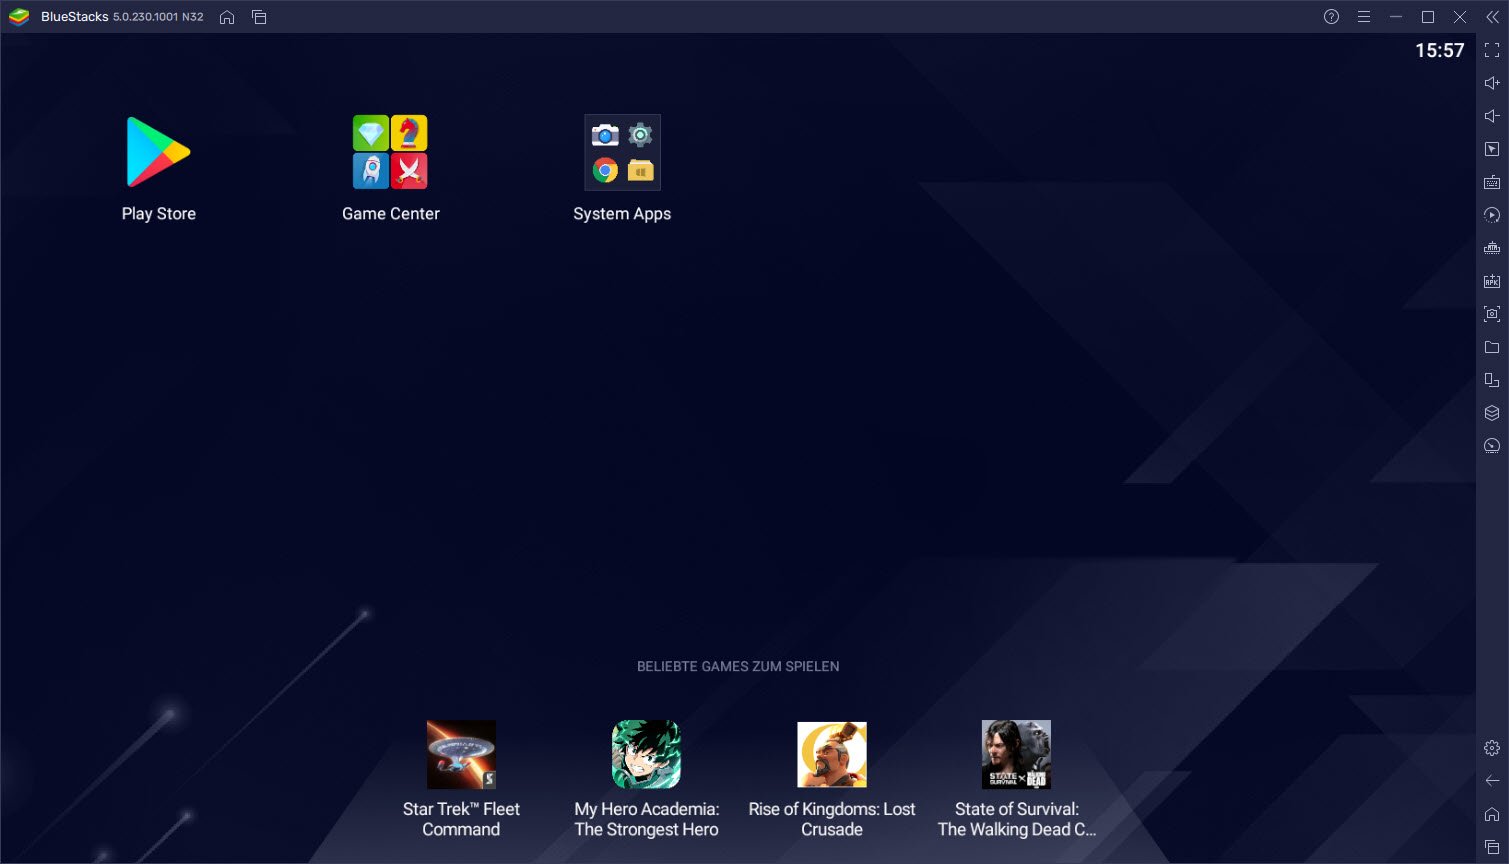Take a screenshot with the camera-frame icon
Image resolution: width=1509 pixels, height=864 pixels.
tap(1492, 314)
